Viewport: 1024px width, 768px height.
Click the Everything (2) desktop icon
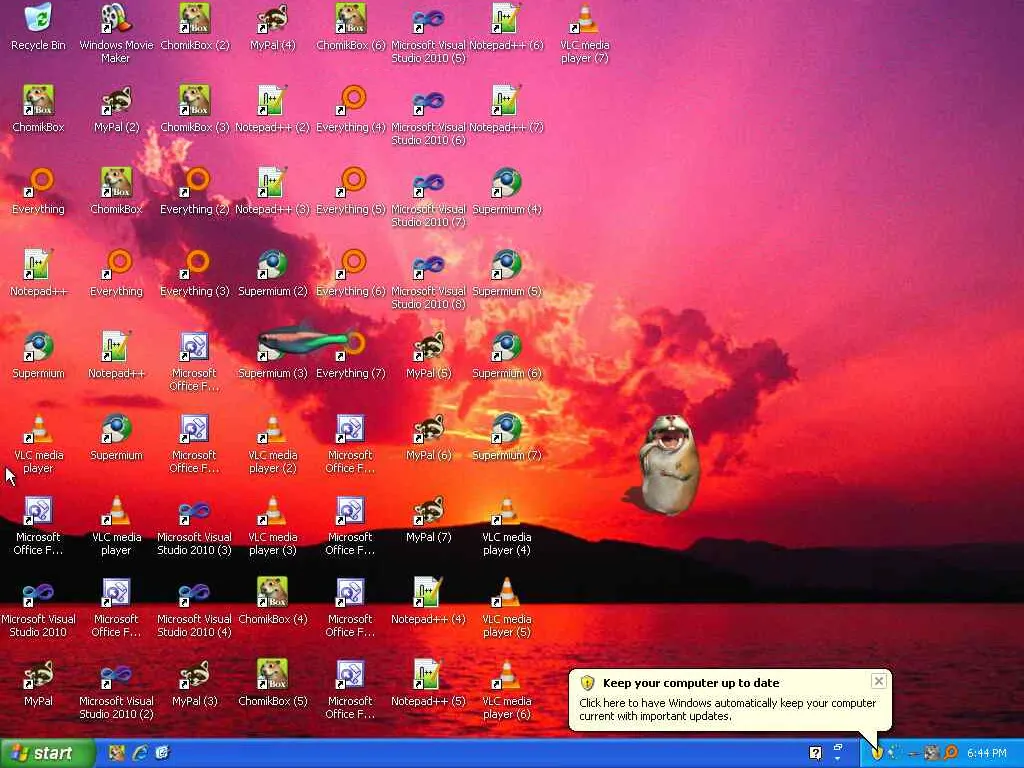(195, 191)
